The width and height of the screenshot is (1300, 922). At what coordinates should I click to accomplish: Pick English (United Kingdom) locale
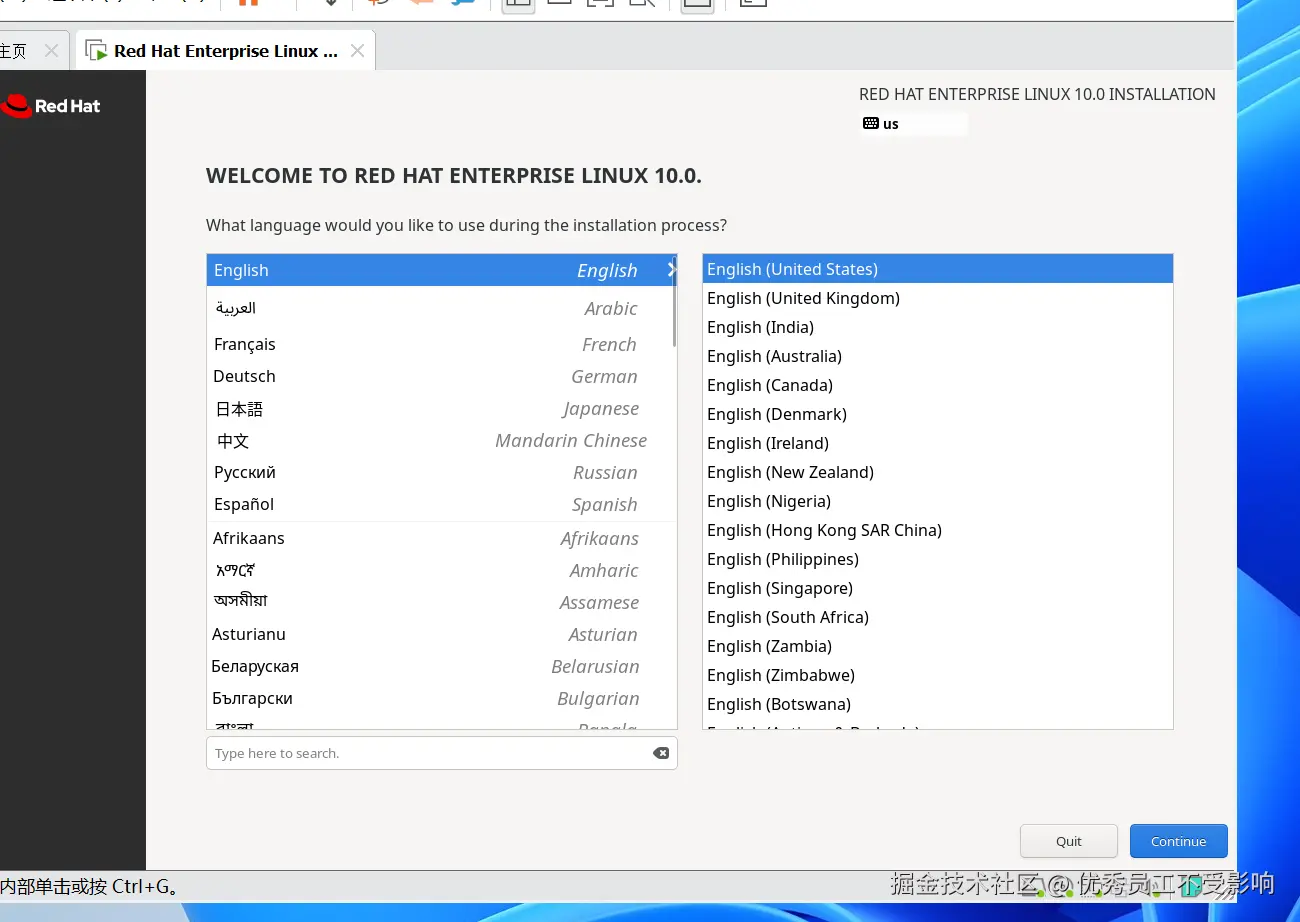(803, 298)
